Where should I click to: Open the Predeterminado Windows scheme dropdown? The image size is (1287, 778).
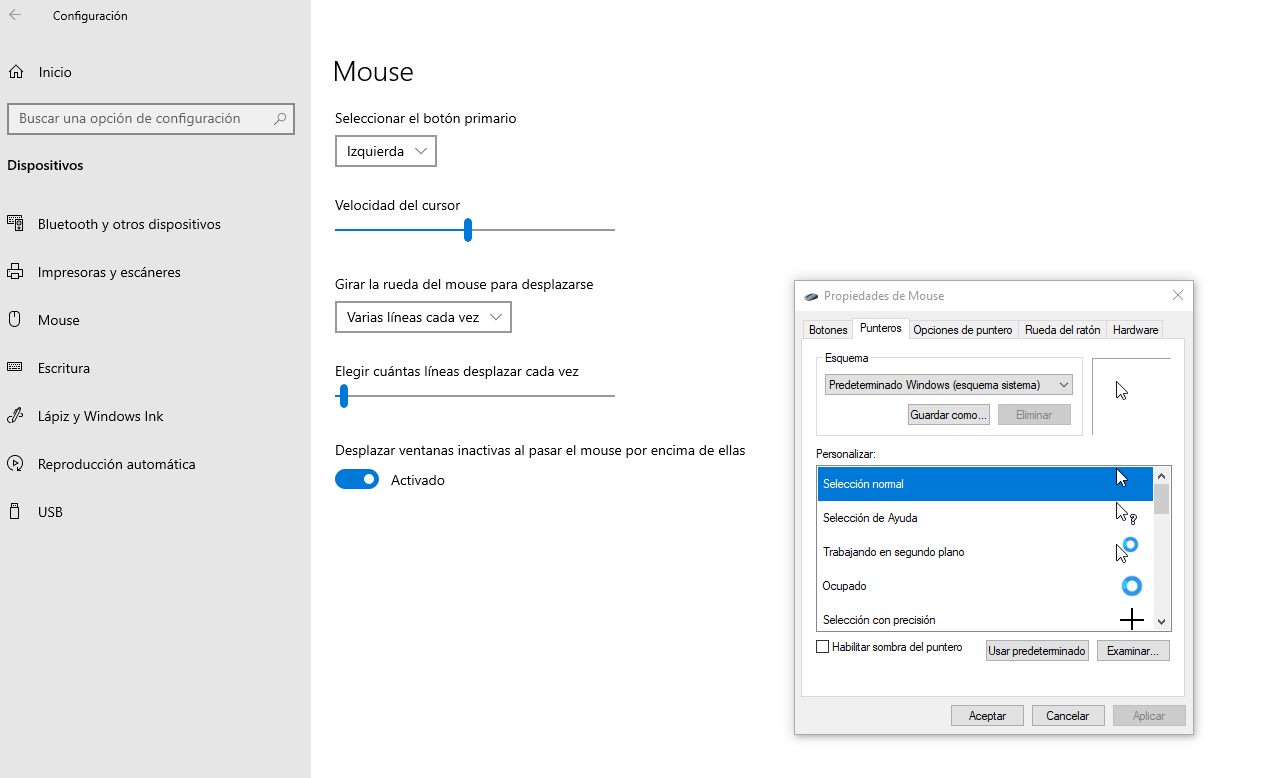(x=949, y=385)
